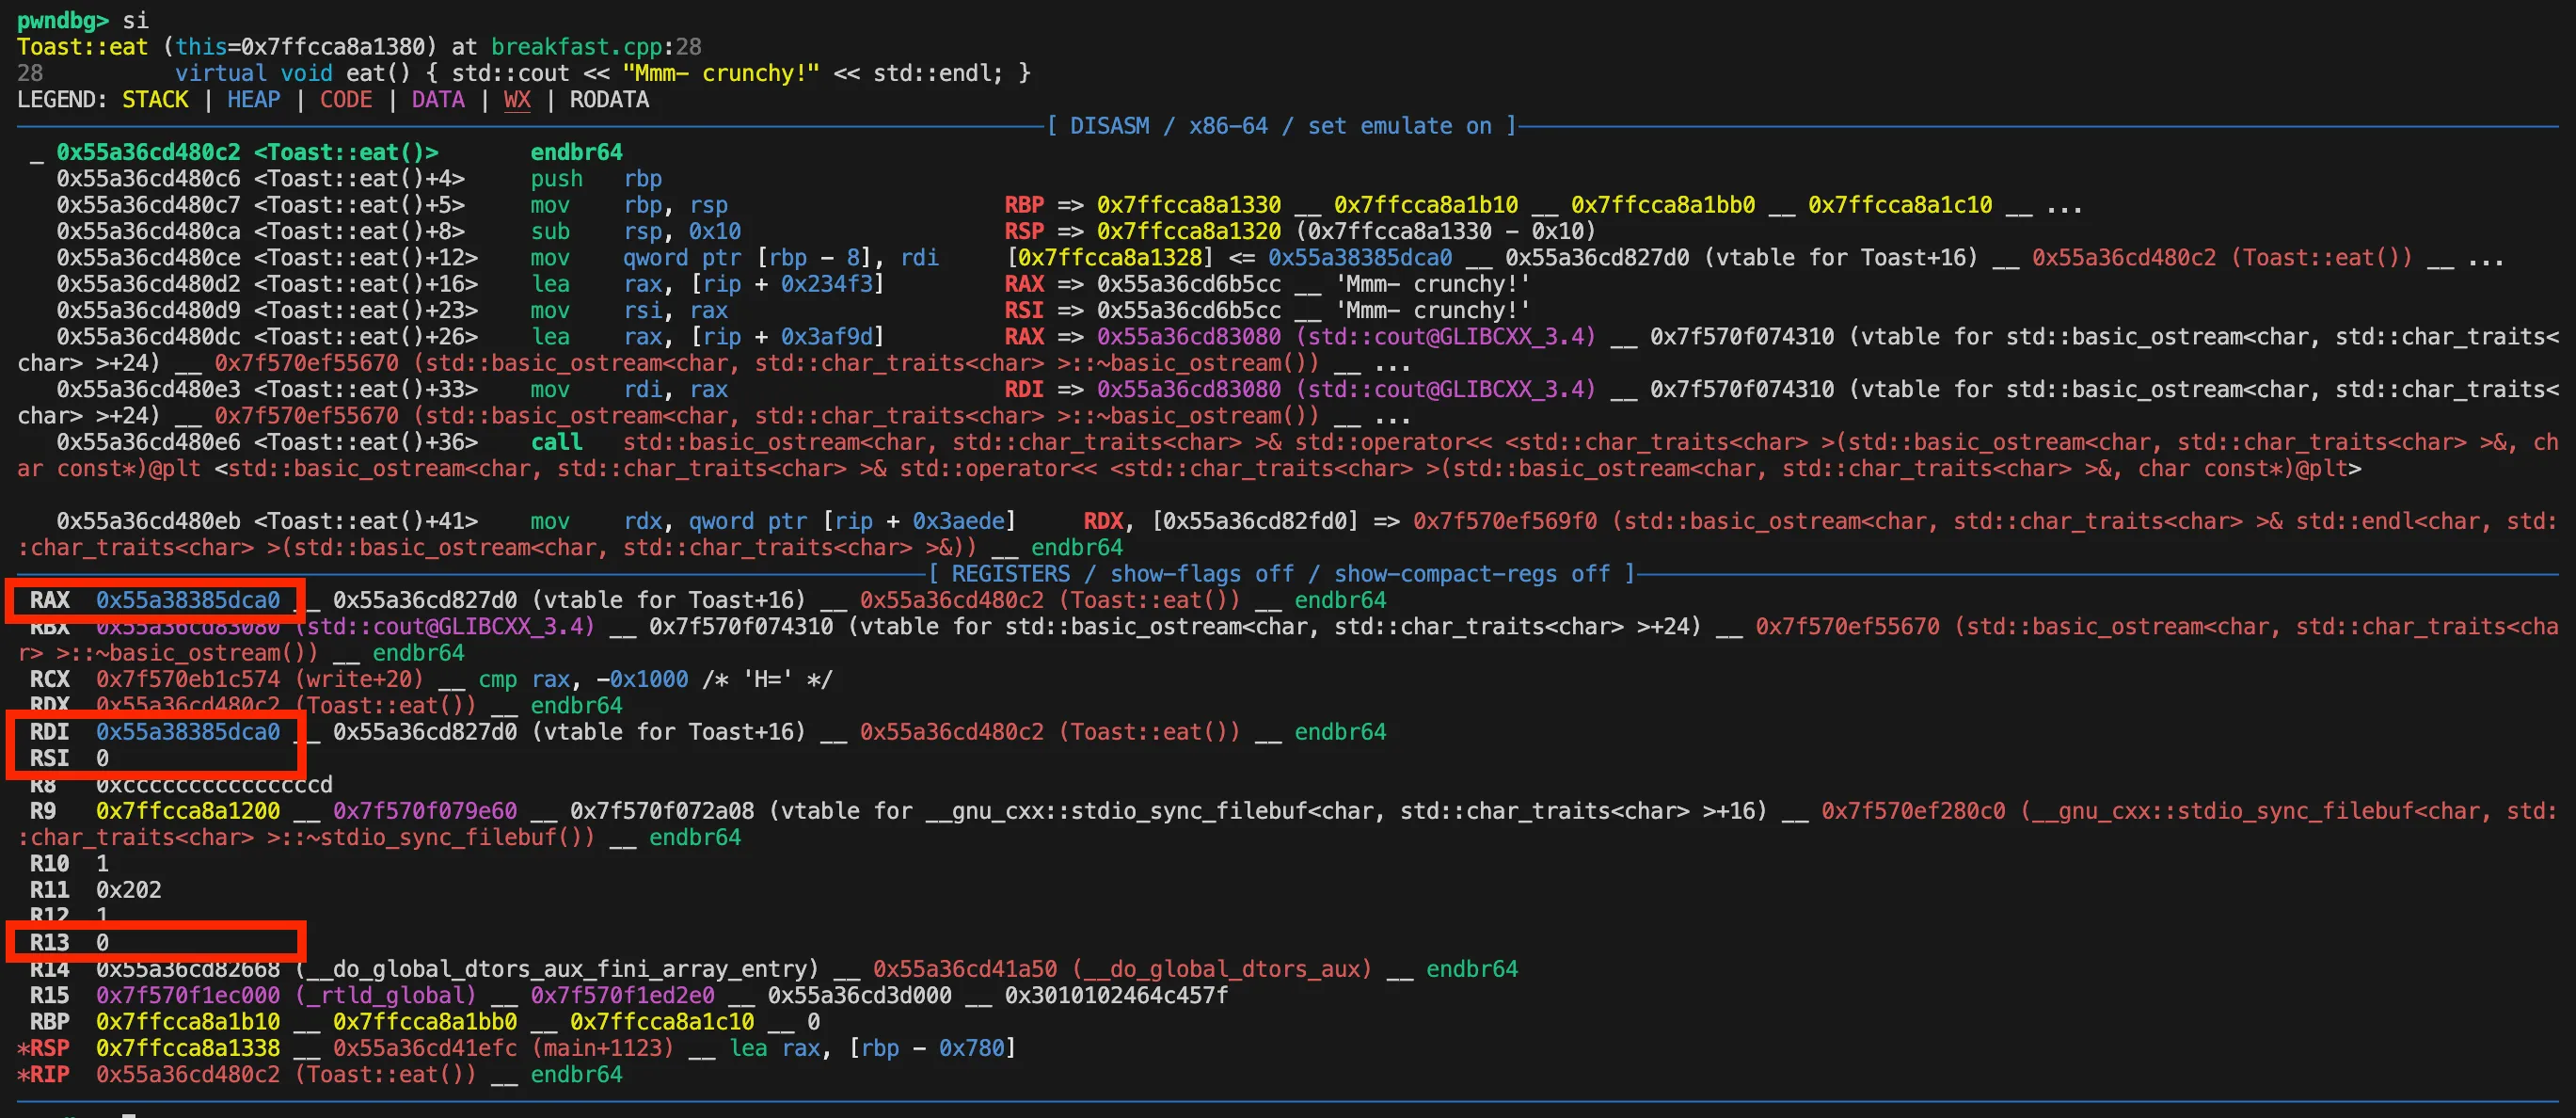Click the call instruction mnemonic in the disassembly
The height and width of the screenshot is (1118, 2576).
(556, 442)
